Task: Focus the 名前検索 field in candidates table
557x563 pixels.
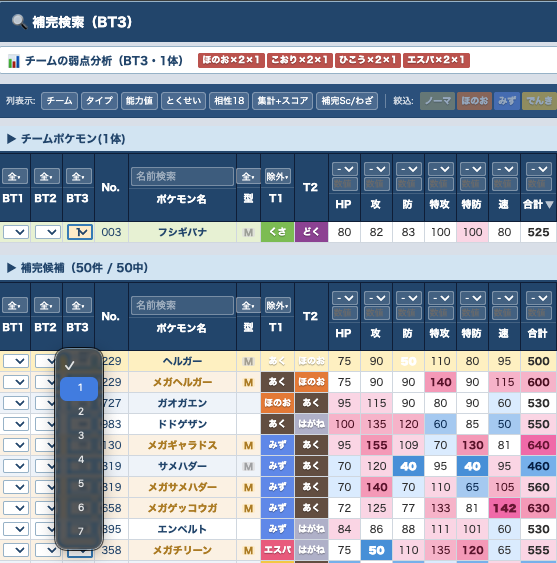Action: coord(182,305)
